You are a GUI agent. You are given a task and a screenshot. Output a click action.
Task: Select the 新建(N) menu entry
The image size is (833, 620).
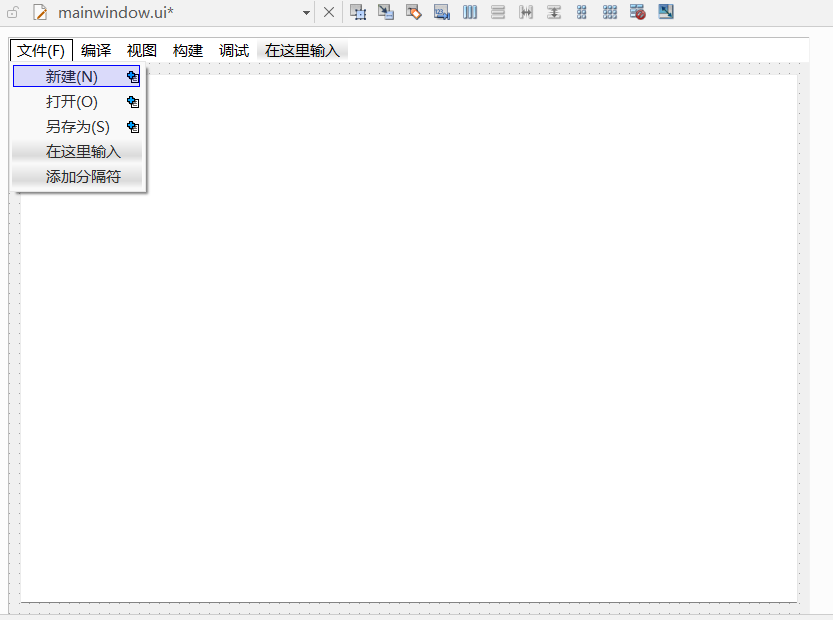pos(76,77)
